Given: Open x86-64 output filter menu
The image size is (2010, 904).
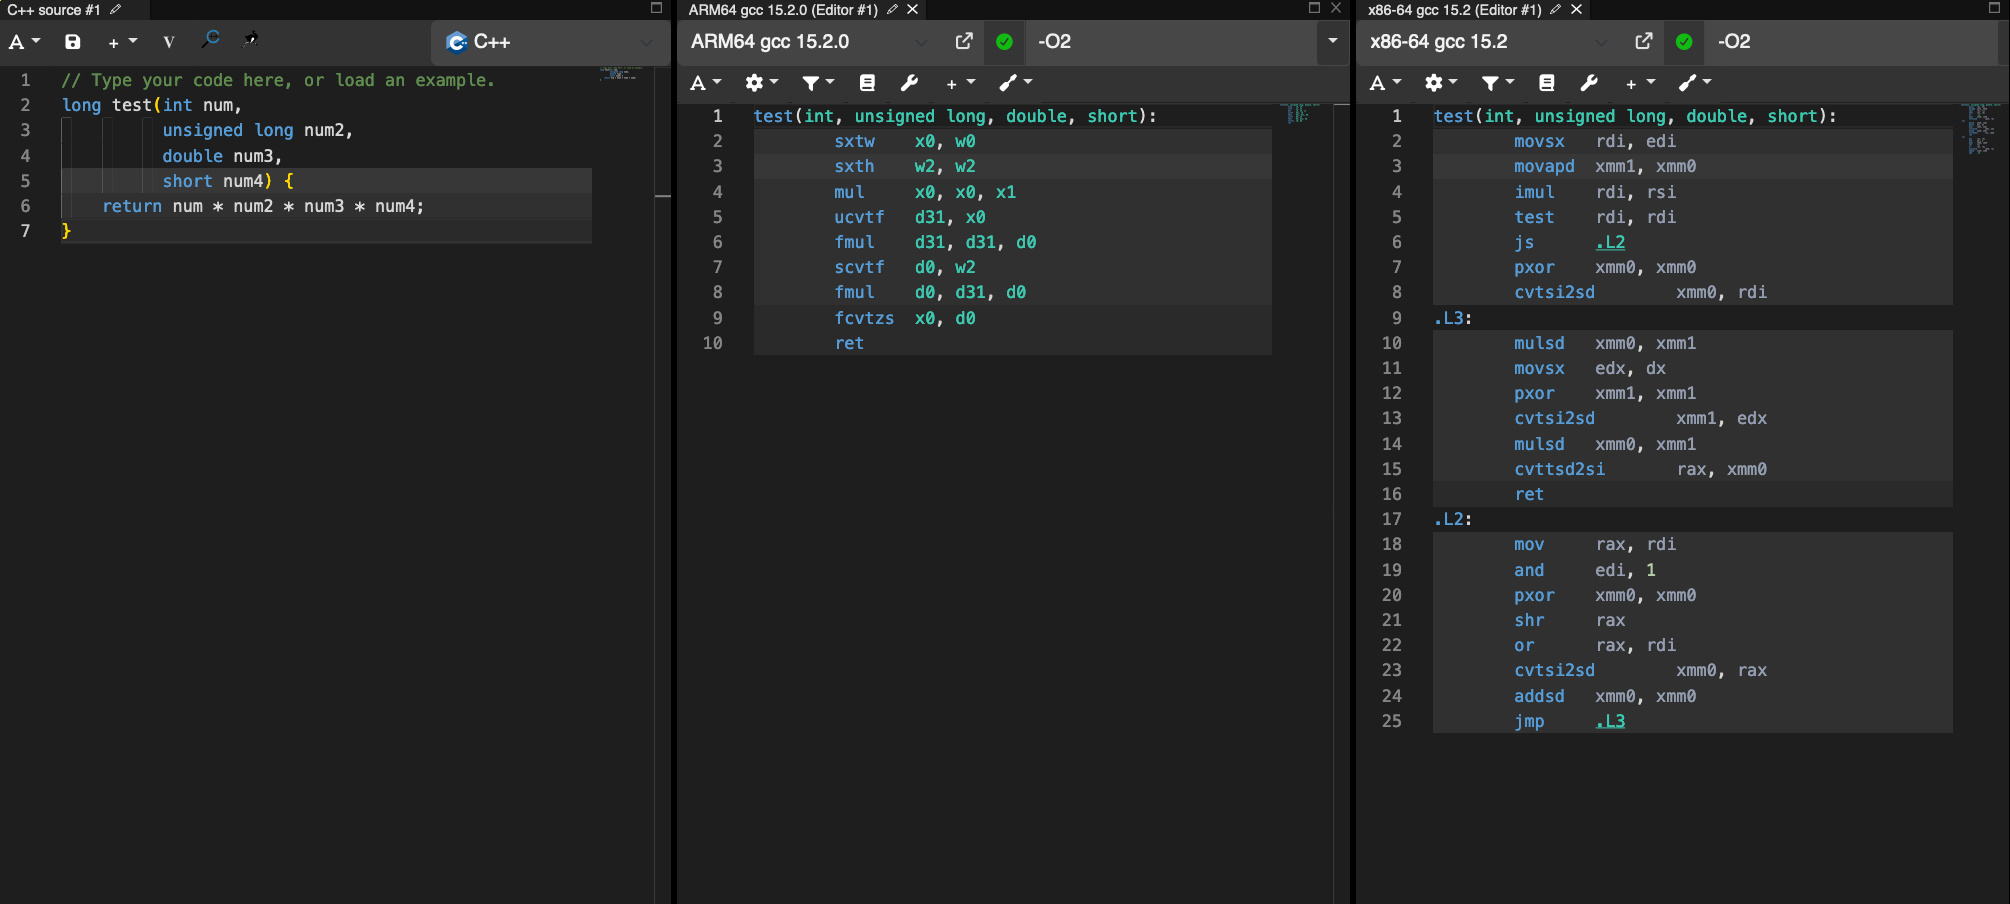Looking at the screenshot, I should 1498,83.
